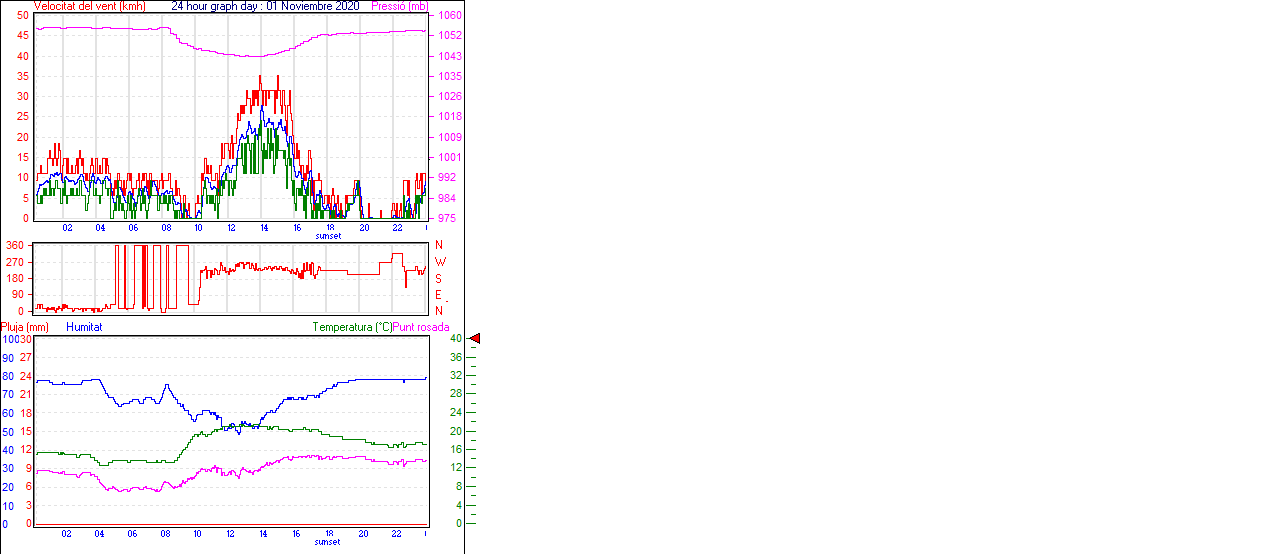Image resolution: width=1280 pixels, height=554 pixels.
Task: Click the red wind gust peak near 14h
Action: coord(260,77)
